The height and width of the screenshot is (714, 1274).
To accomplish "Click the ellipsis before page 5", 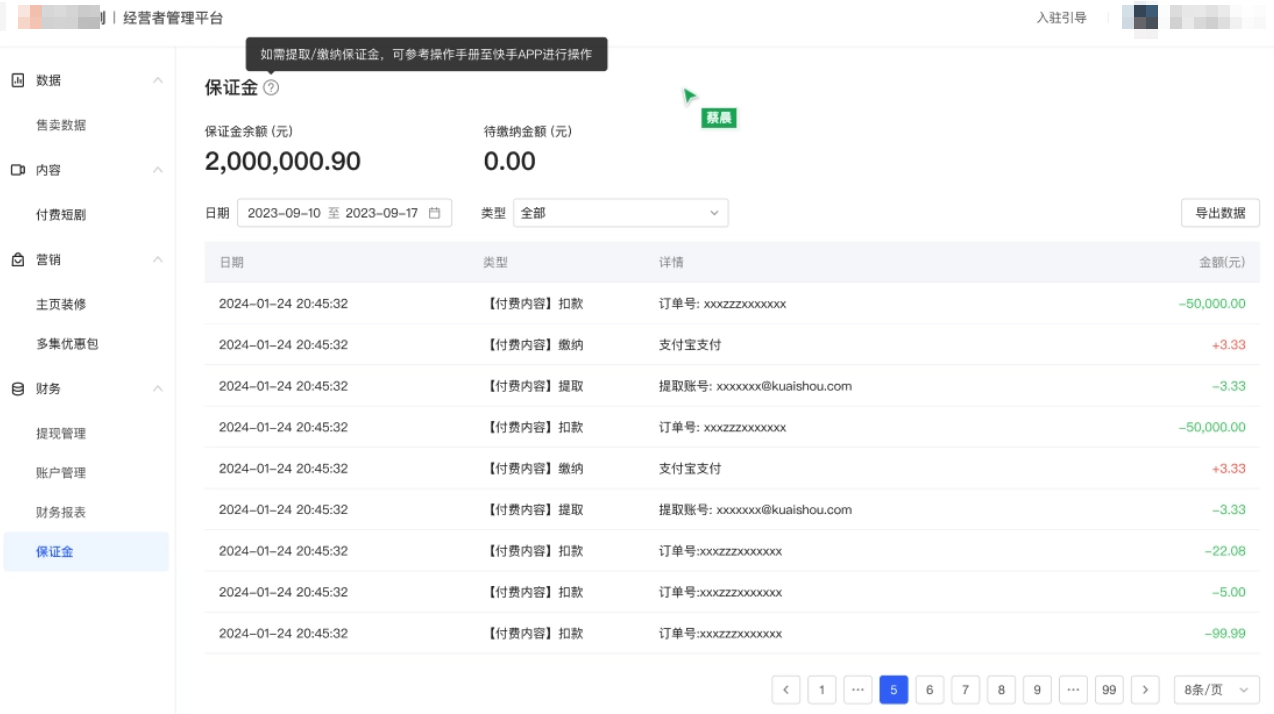I will click(858, 690).
